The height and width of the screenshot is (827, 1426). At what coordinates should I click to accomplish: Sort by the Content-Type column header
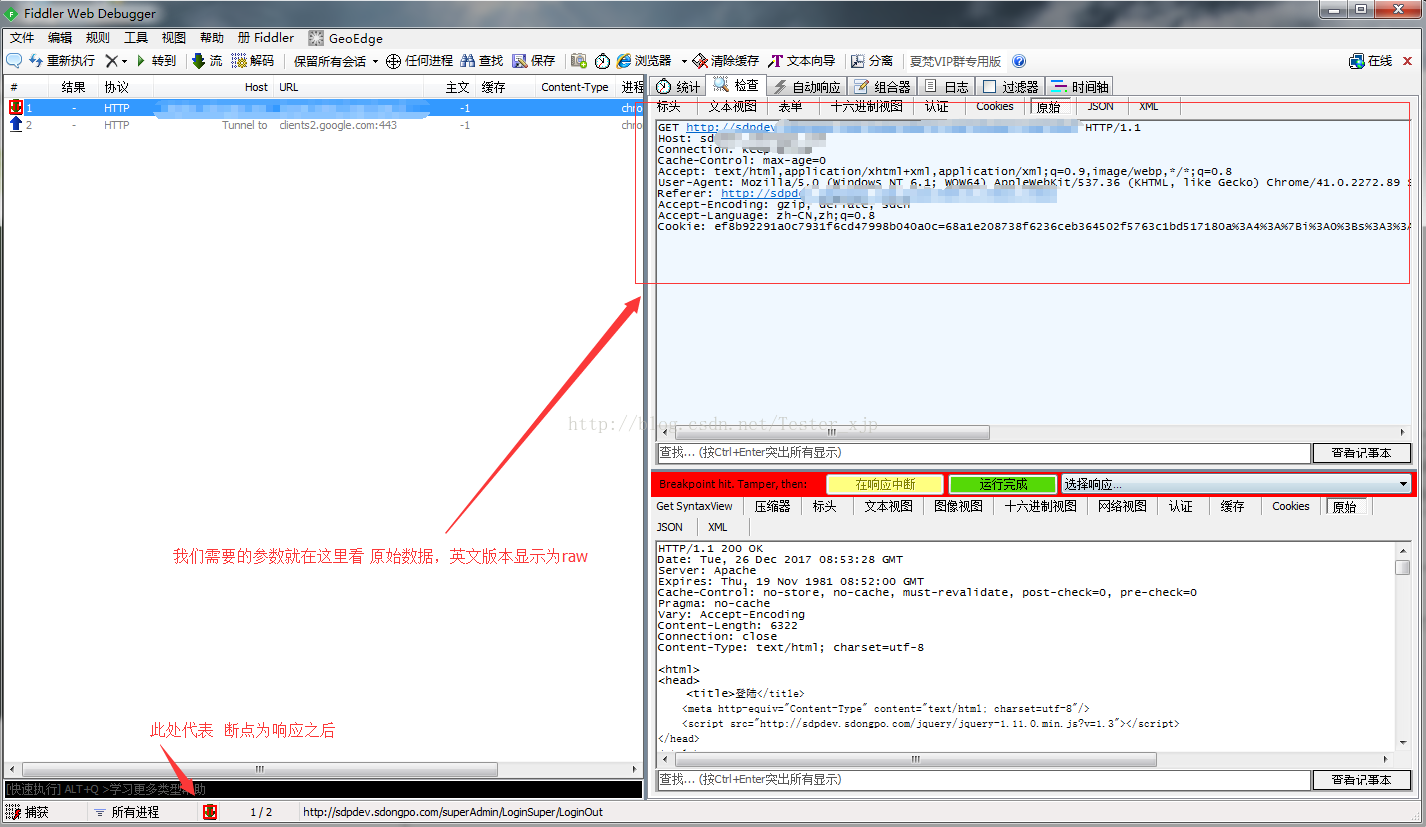pos(575,87)
